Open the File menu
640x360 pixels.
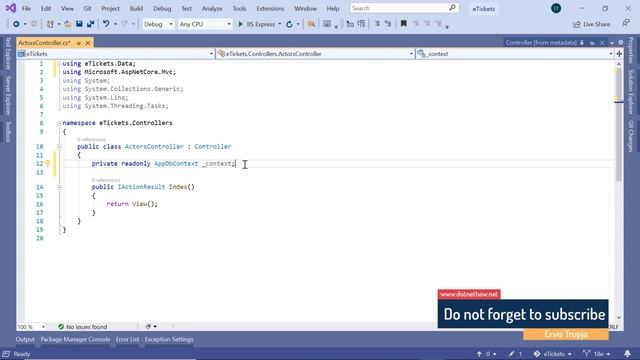point(26,9)
